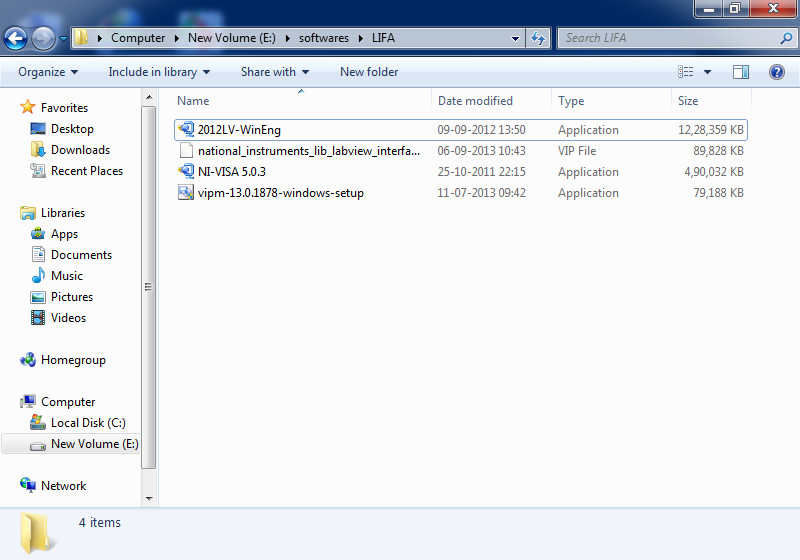Open Include in library menu
This screenshot has height=560, width=800.
tap(159, 72)
